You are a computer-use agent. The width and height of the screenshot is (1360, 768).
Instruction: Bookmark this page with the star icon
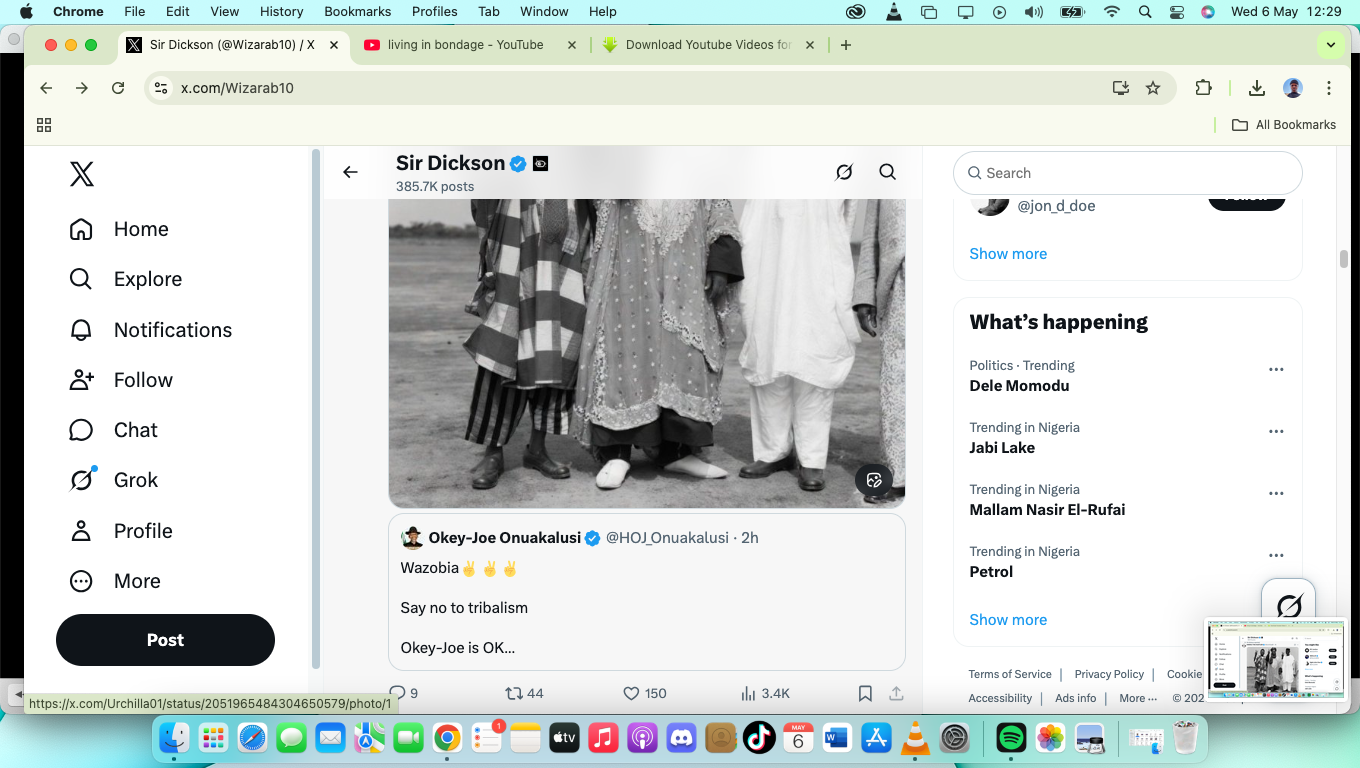pos(1153,88)
